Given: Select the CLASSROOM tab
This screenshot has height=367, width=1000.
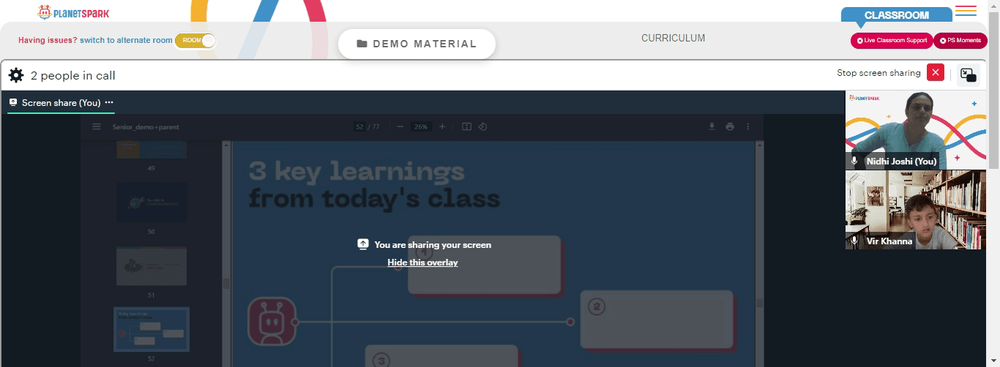Looking at the screenshot, I should (896, 15).
